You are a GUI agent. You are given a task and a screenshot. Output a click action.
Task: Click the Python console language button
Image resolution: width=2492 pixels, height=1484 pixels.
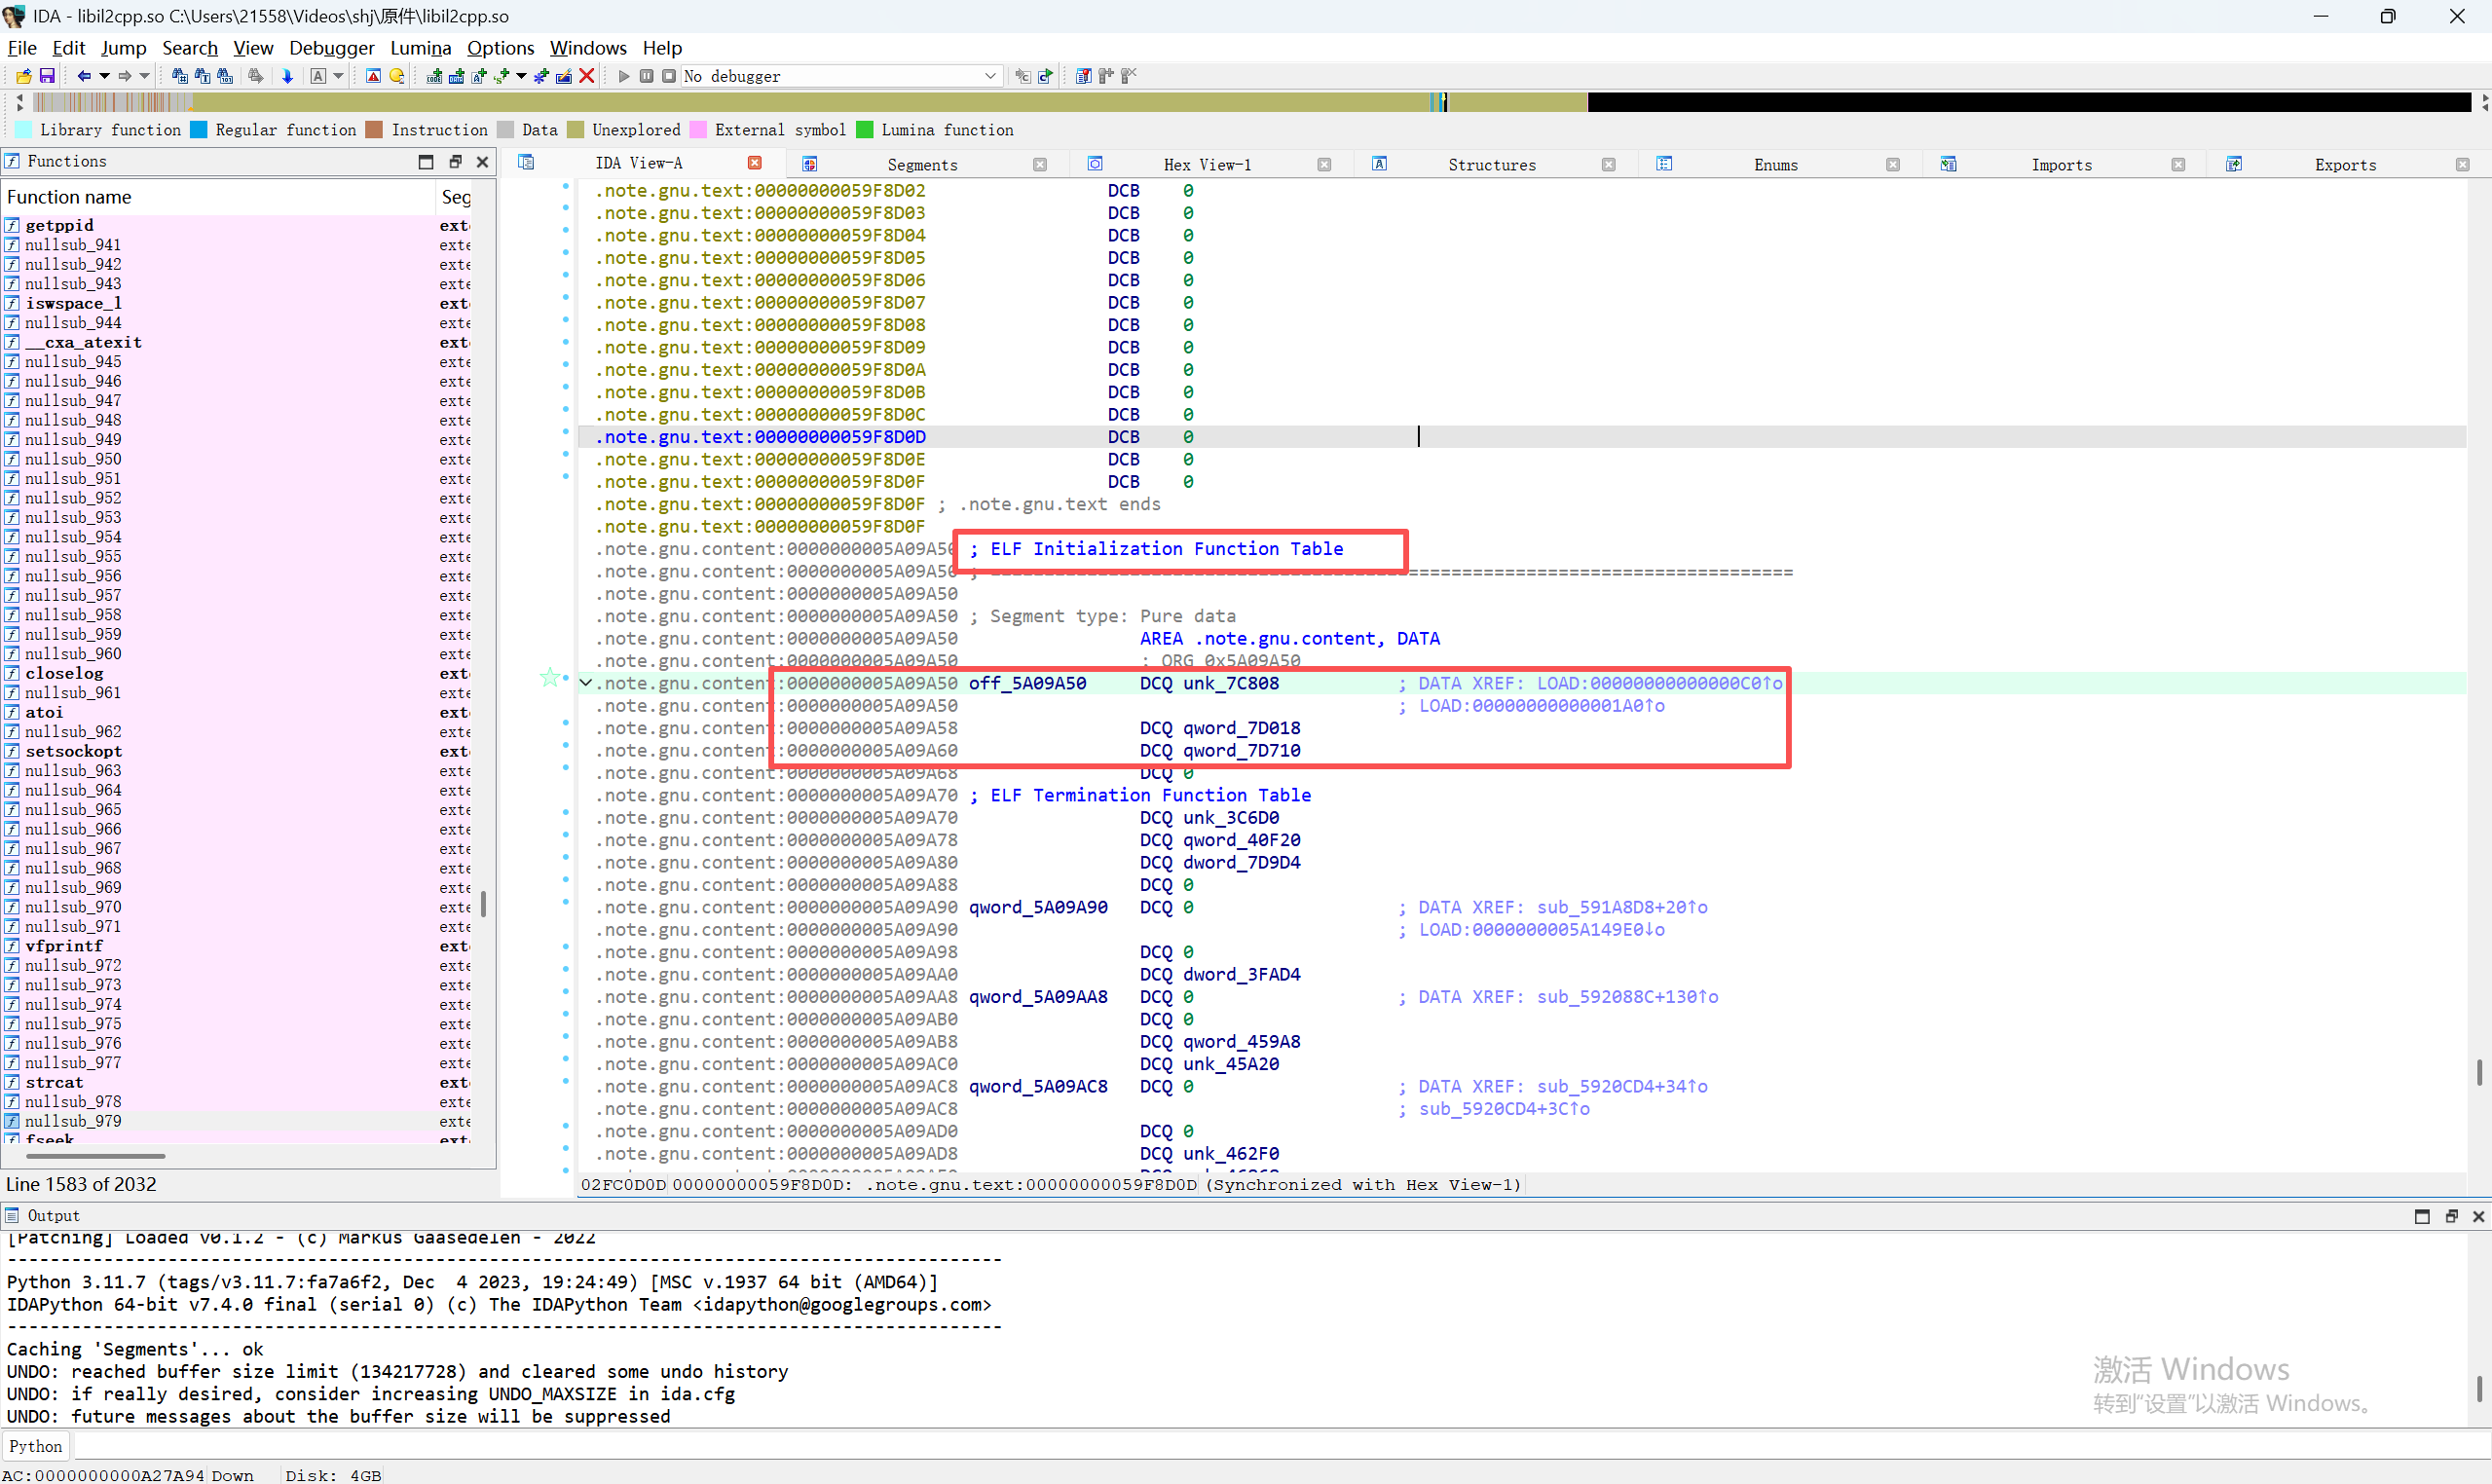tap(36, 1446)
